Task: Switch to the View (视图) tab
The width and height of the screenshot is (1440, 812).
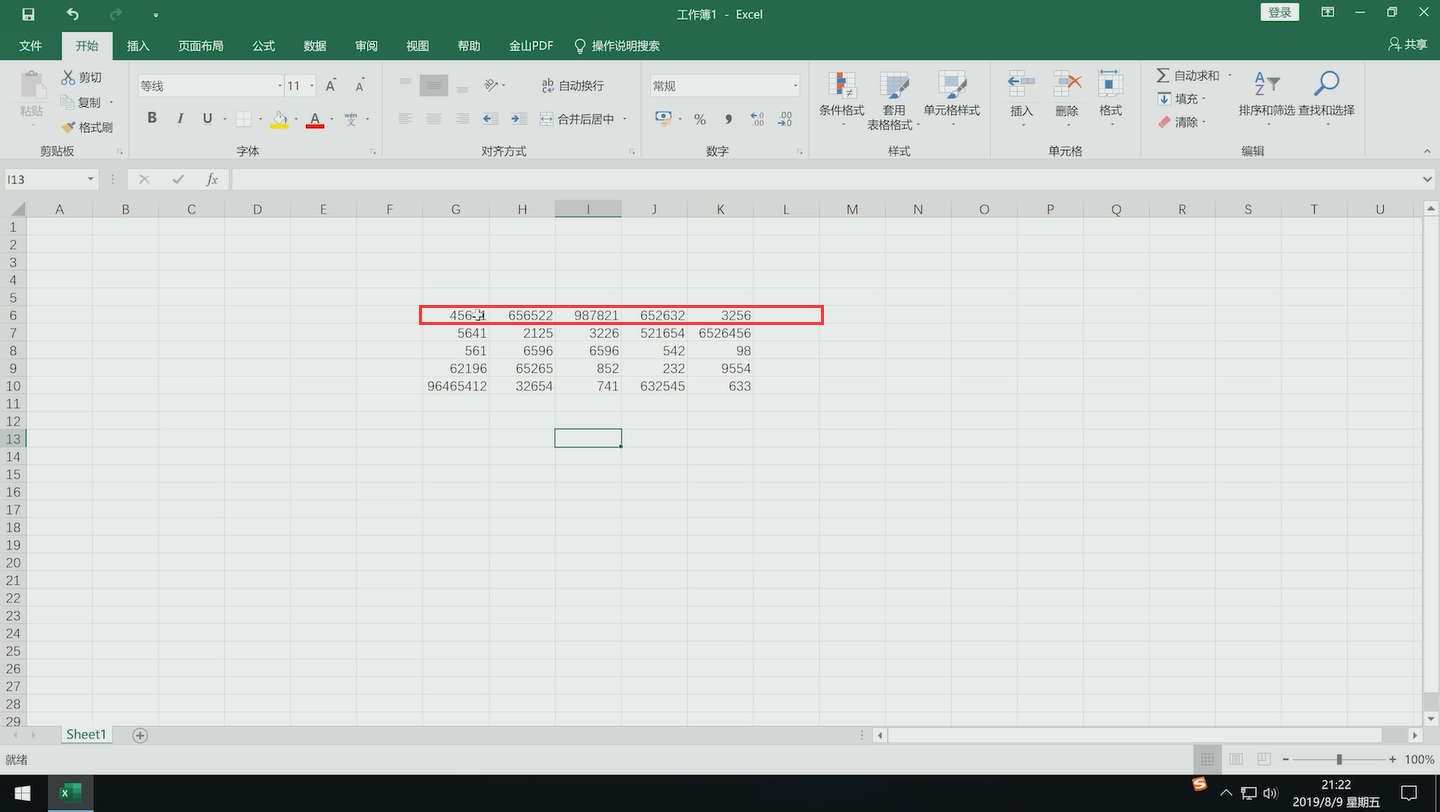Action: pos(417,46)
